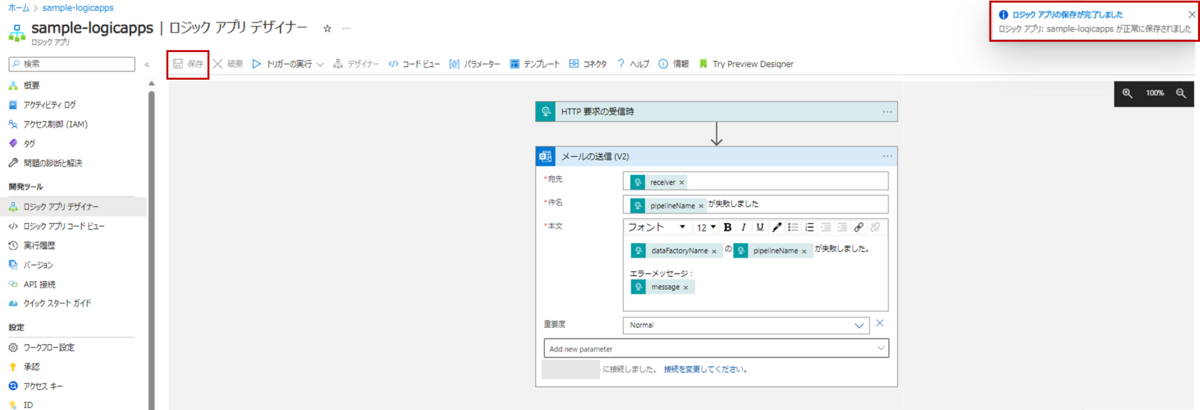1200x410 pixels.
Task: Click the 接続を変更してください link
Action: tap(704, 369)
